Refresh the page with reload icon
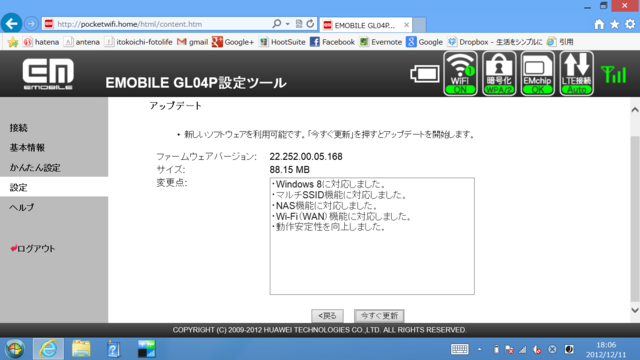 pyautogui.click(x=310, y=24)
